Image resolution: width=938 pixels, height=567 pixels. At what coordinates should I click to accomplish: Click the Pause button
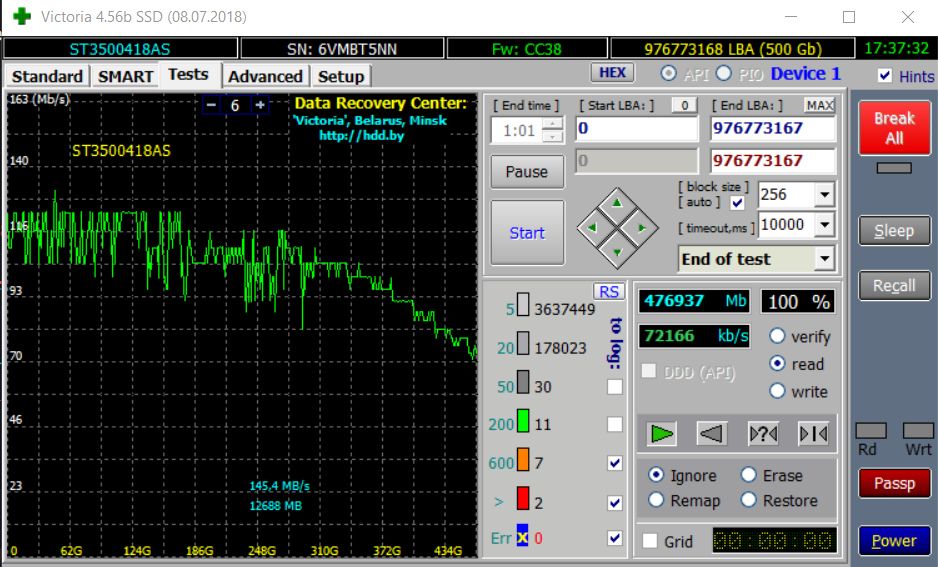point(527,172)
